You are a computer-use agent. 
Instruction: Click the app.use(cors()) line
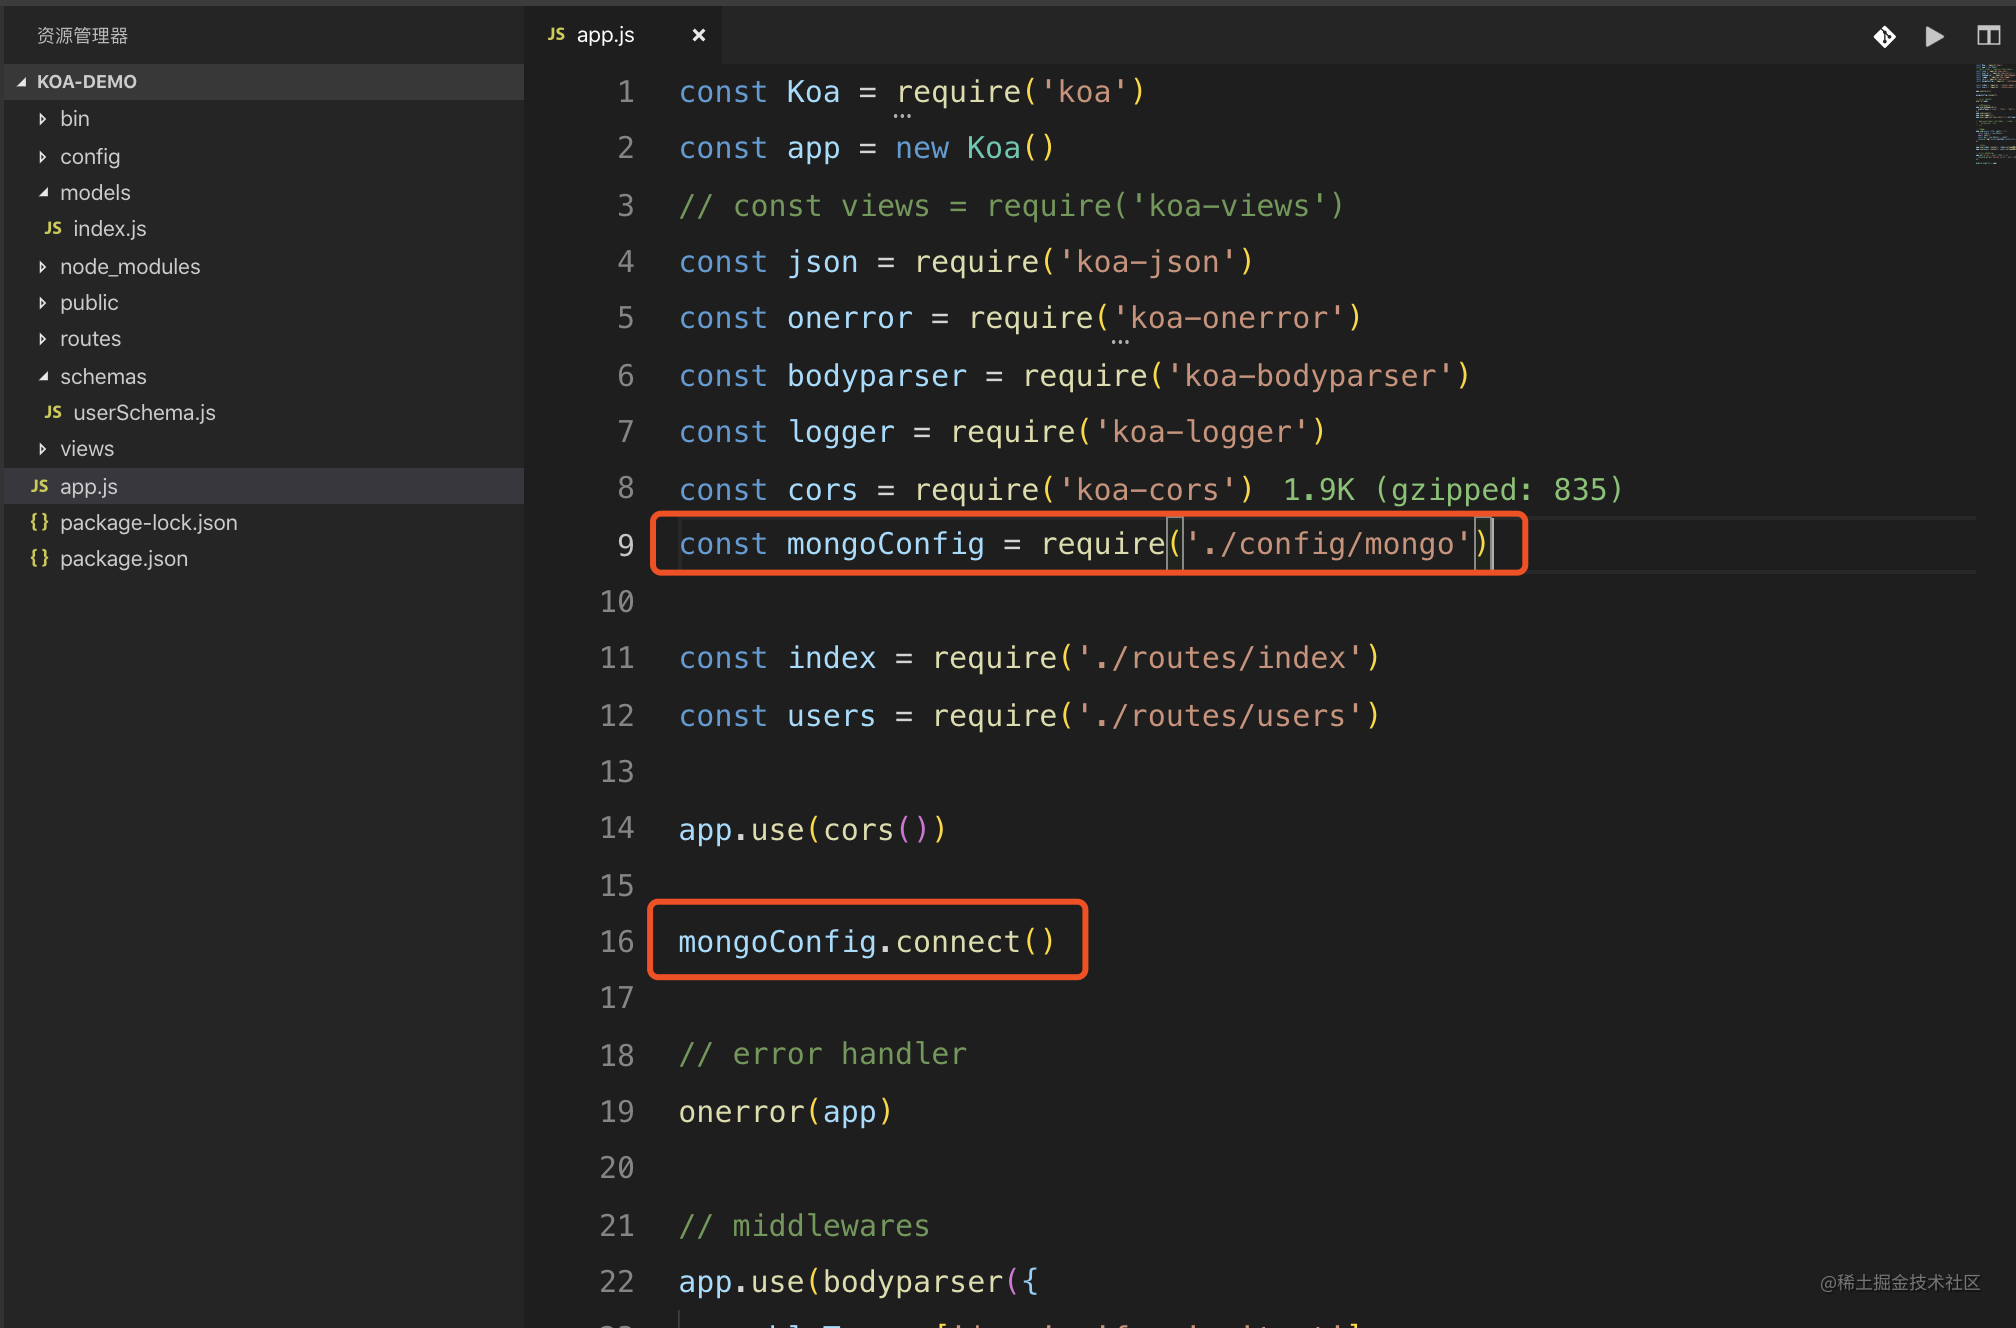[812, 830]
